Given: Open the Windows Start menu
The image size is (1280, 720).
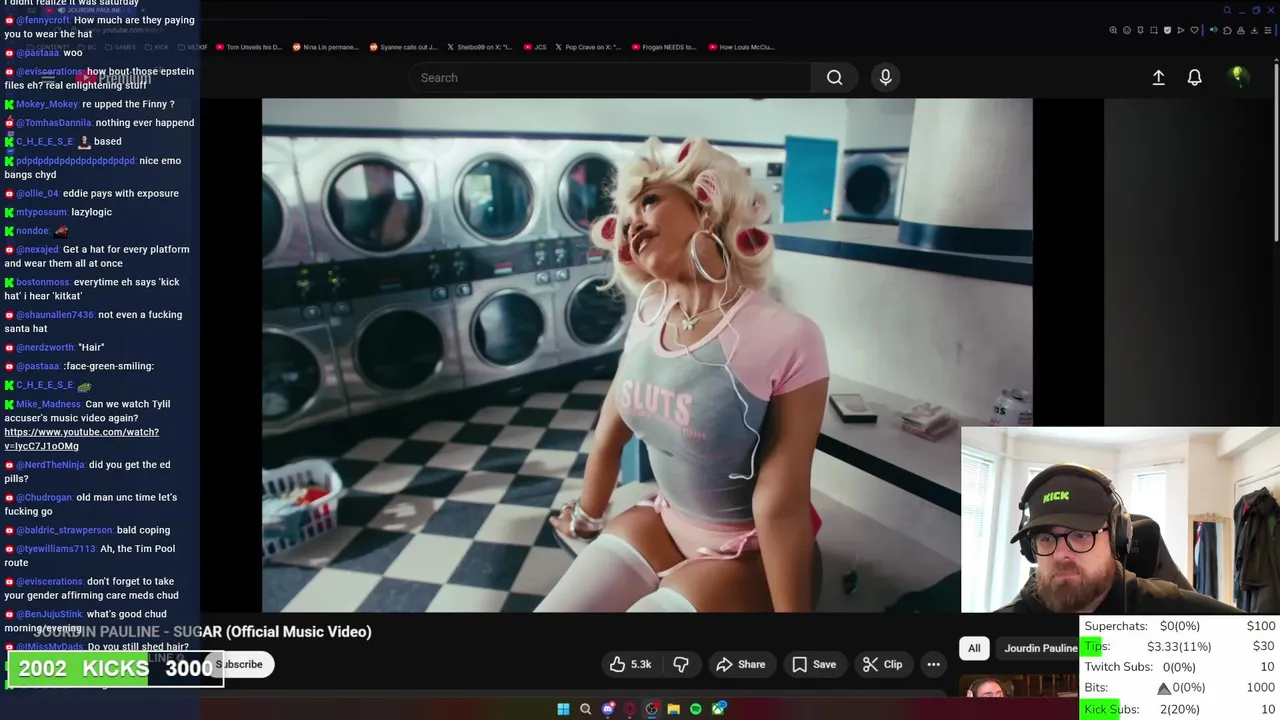Looking at the screenshot, I should coord(563,709).
